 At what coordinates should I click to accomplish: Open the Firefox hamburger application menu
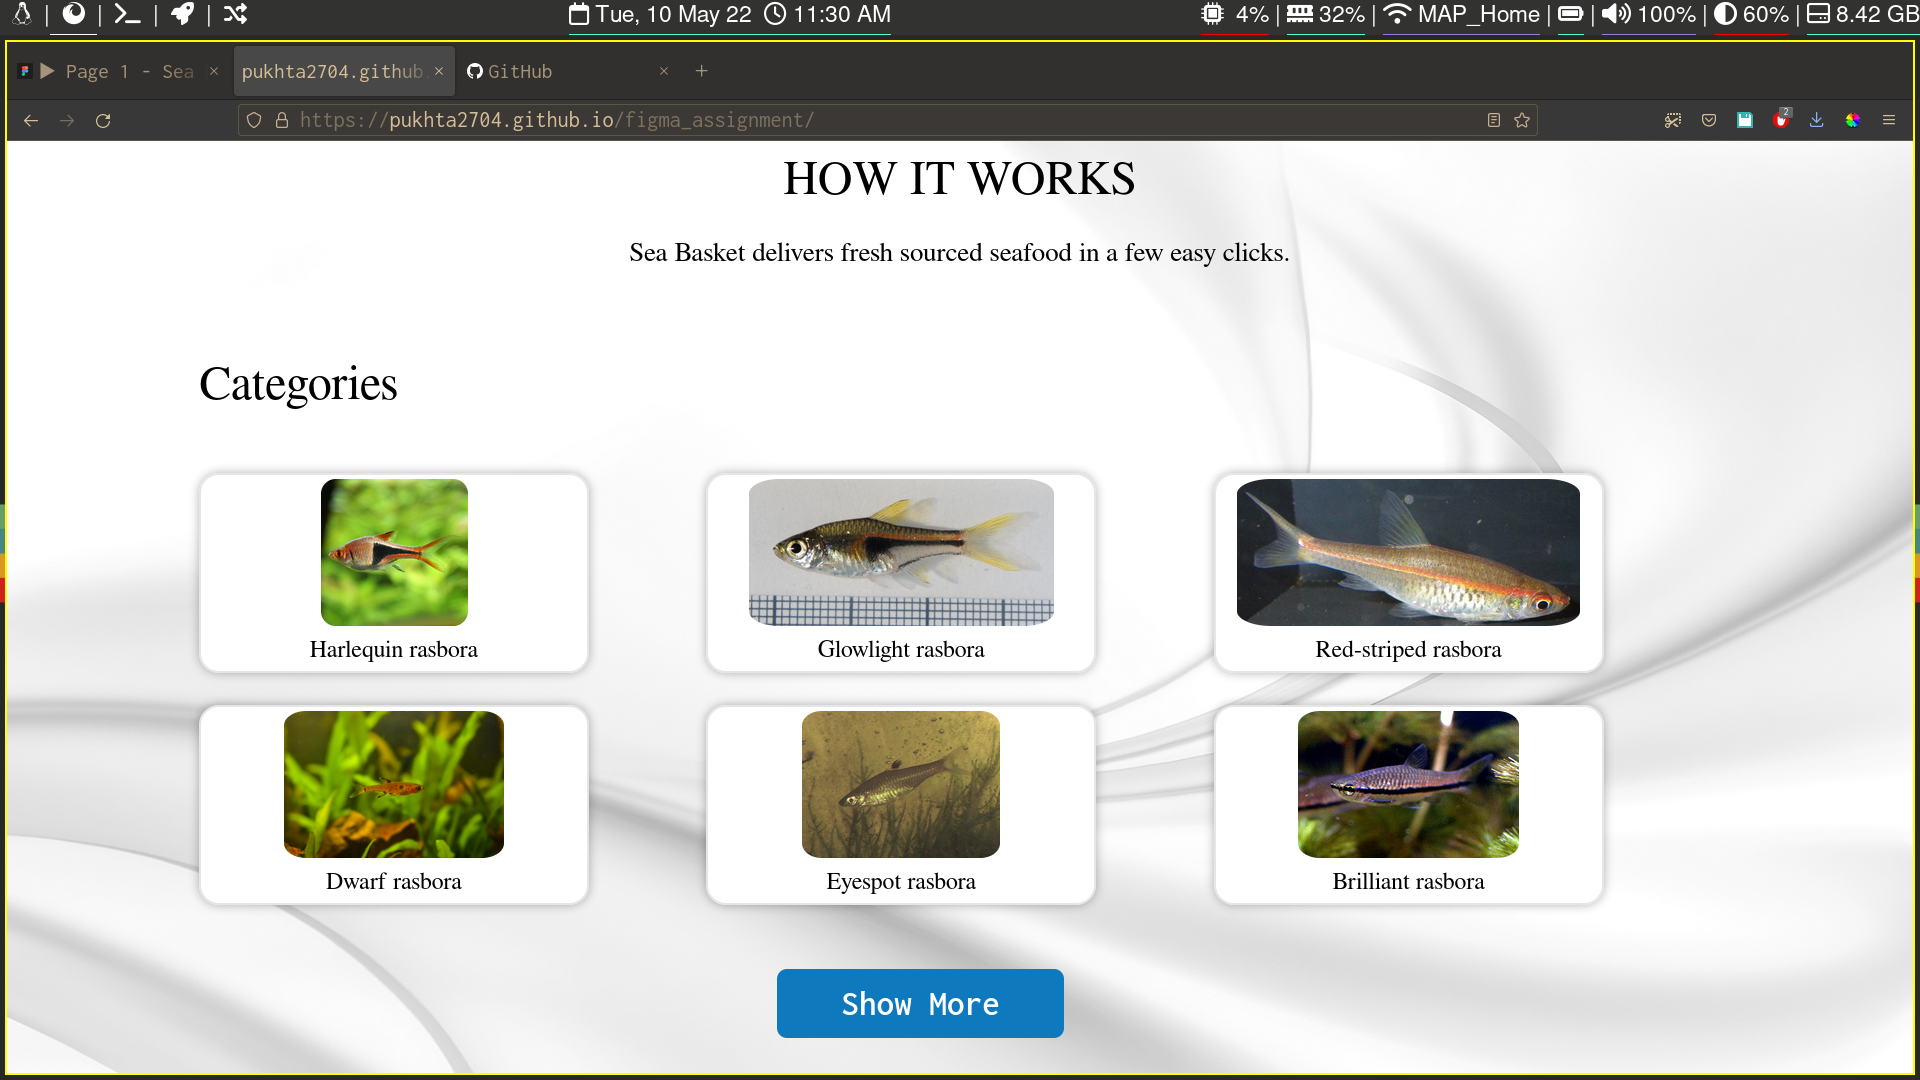coord(1889,120)
